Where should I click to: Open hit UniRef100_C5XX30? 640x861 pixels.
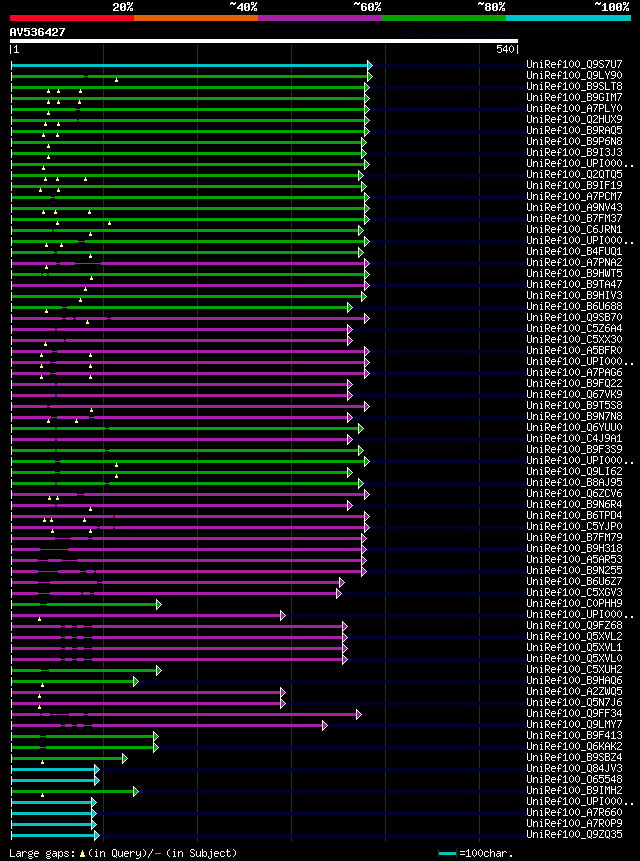point(575,339)
